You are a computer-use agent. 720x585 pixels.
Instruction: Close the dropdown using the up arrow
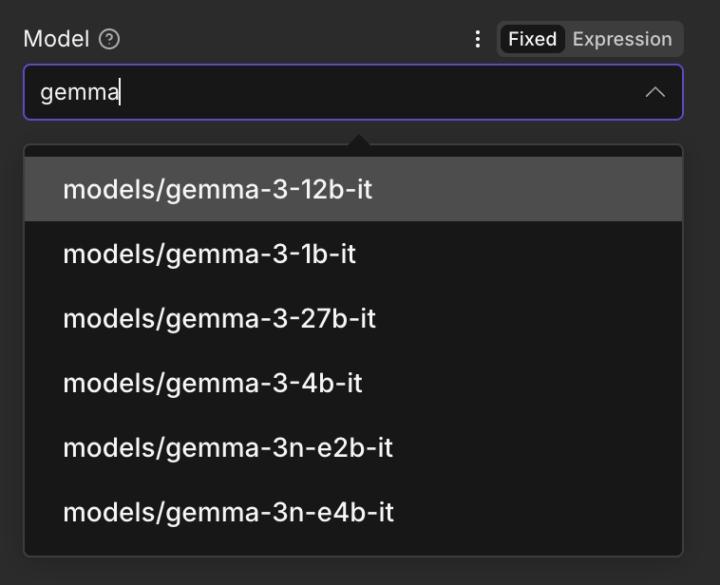coord(655,93)
